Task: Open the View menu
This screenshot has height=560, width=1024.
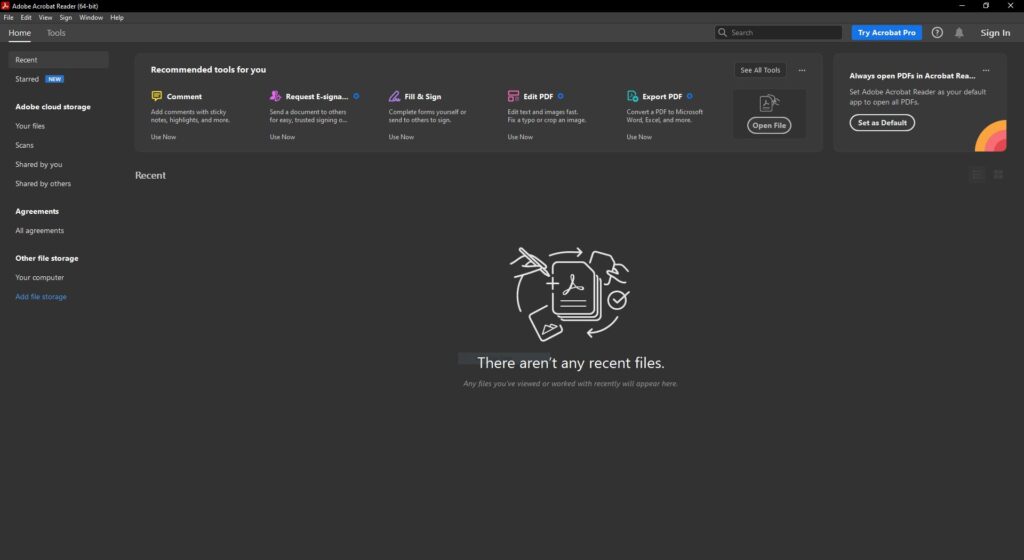Action: click(x=45, y=18)
